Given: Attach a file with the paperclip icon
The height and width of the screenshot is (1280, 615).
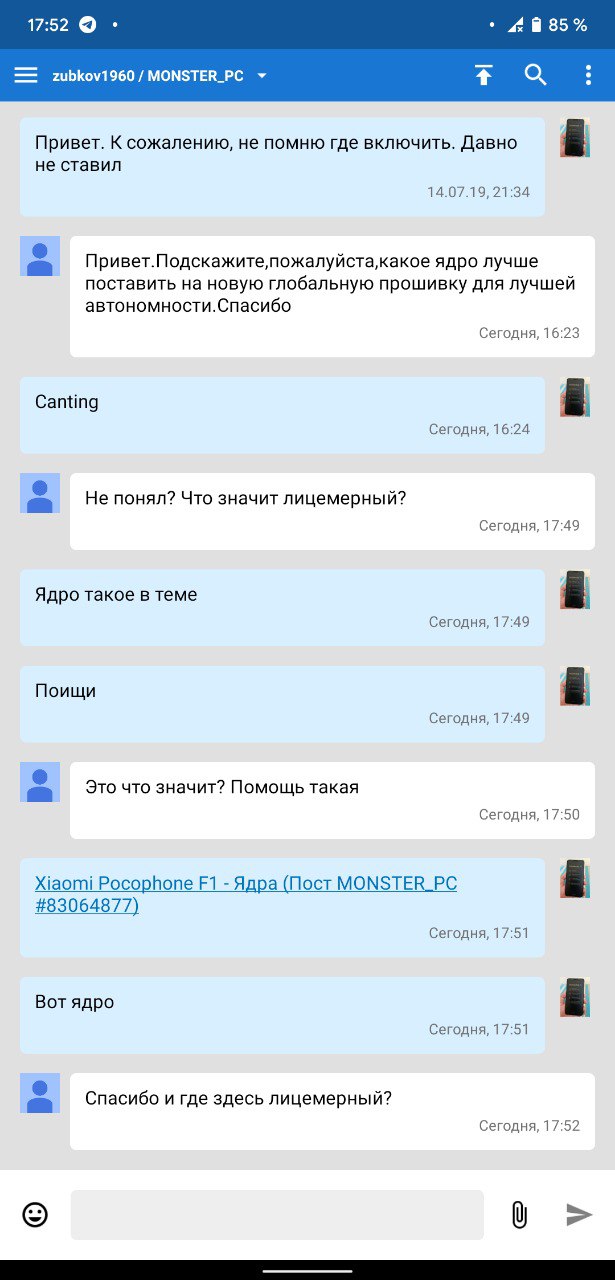Looking at the screenshot, I should (x=519, y=1215).
